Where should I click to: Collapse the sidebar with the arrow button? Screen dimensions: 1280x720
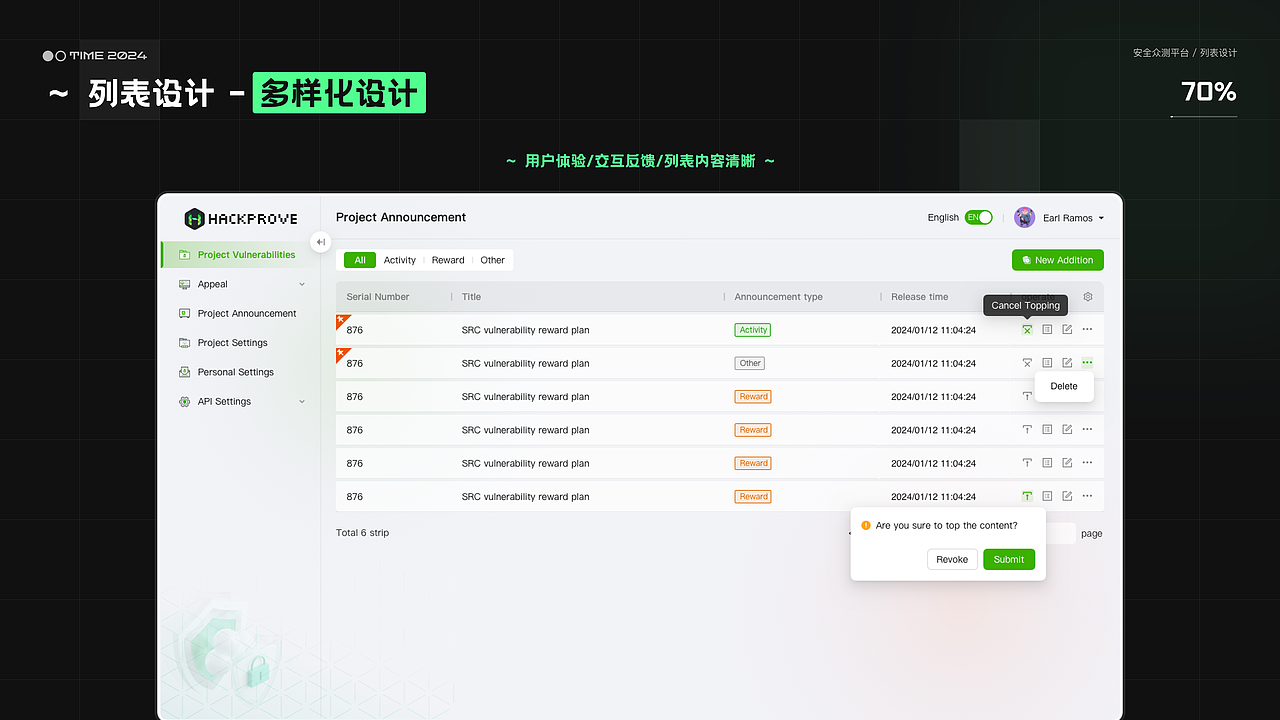coord(320,242)
